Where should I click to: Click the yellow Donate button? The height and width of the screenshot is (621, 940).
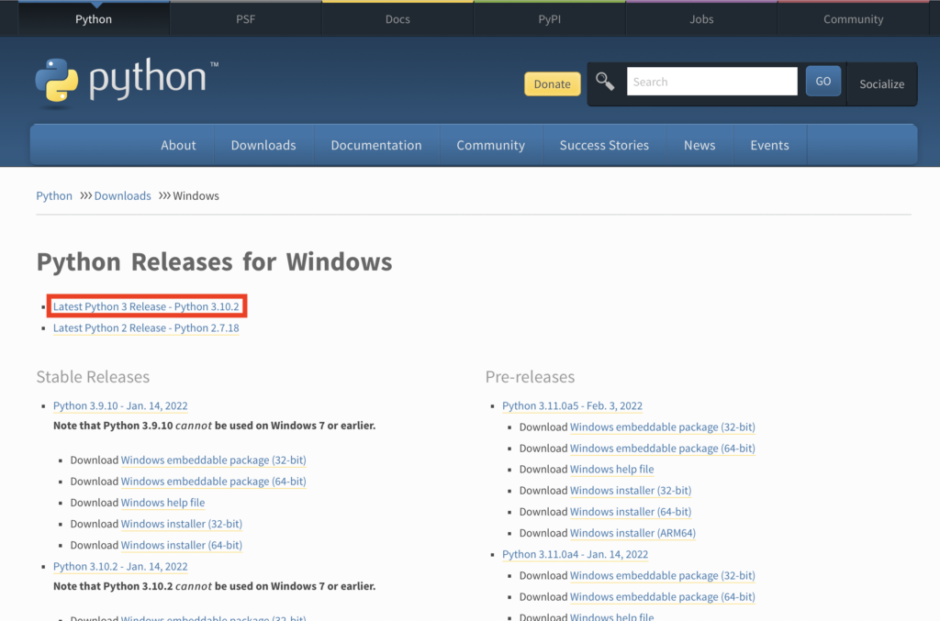click(552, 84)
